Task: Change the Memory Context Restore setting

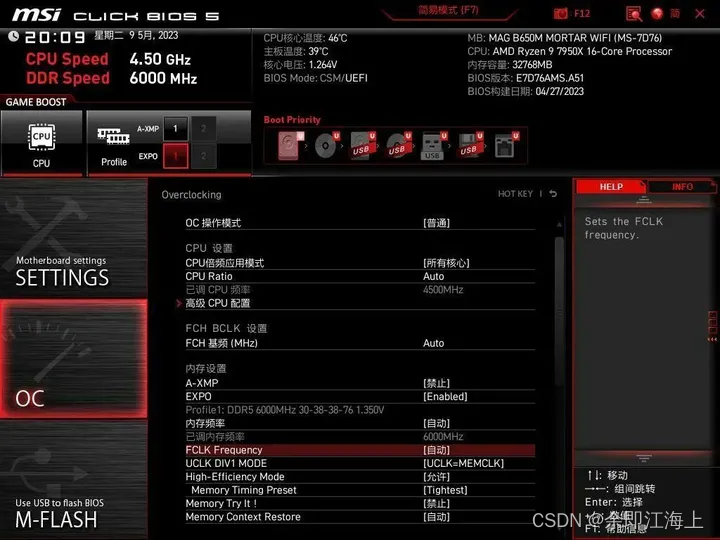Action: pyautogui.click(x=360, y=517)
